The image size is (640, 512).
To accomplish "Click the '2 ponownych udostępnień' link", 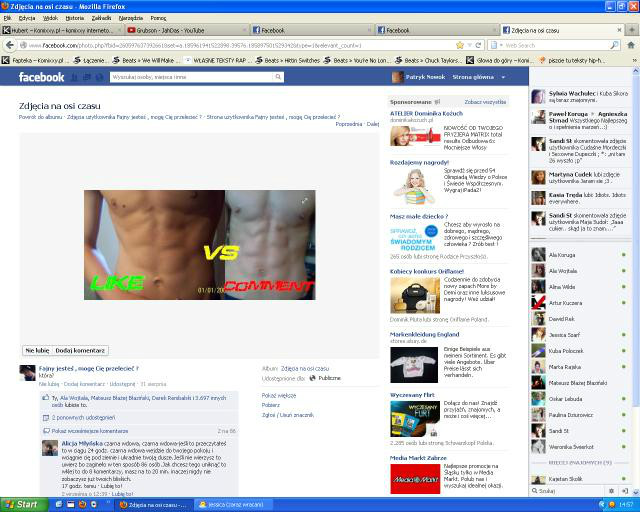I will 83,418.
